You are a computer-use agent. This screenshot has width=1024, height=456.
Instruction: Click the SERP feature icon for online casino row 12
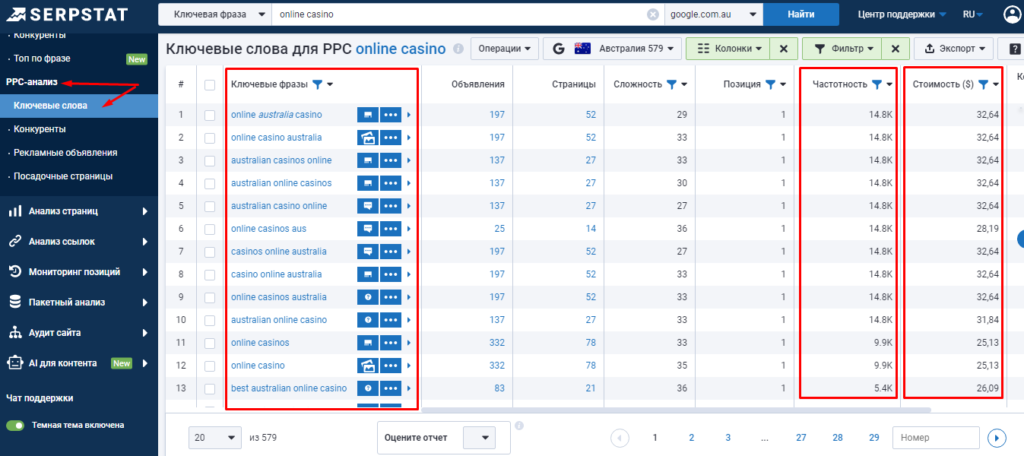point(368,365)
